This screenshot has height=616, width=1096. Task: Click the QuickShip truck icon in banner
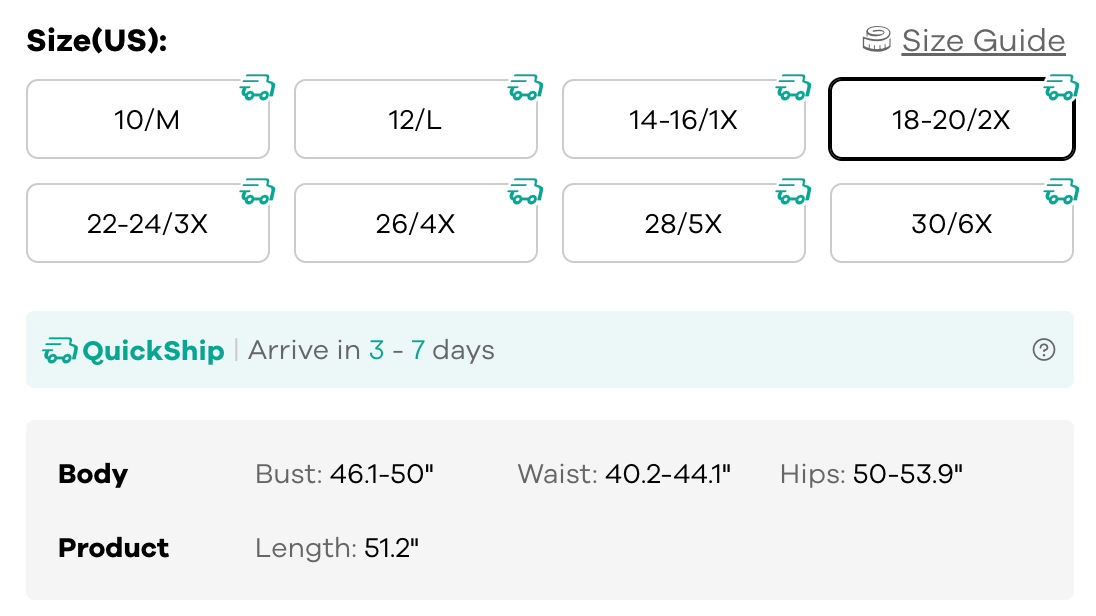[x=60, y=351]
